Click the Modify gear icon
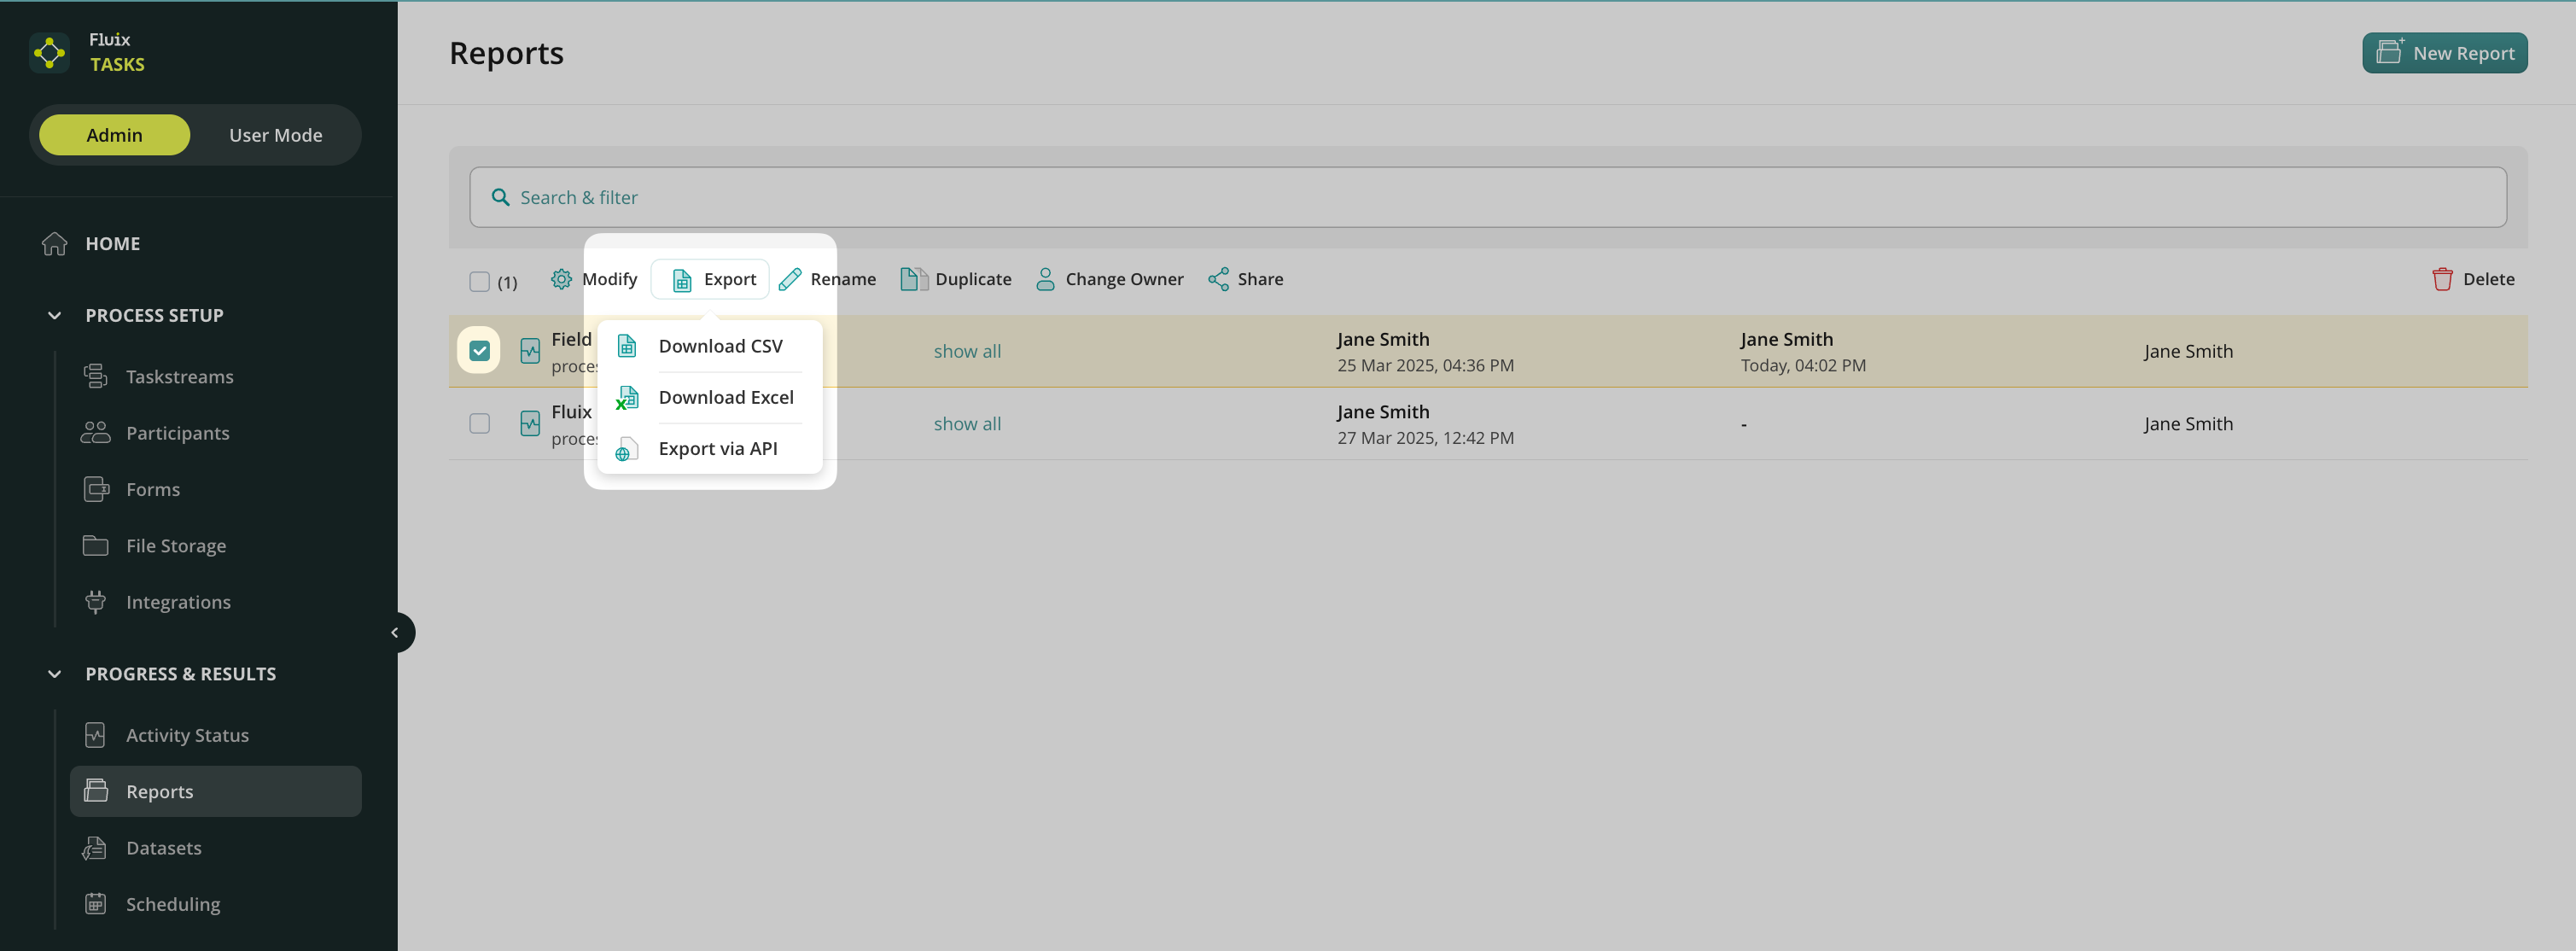Screen dimensions: 2576x951 pos(561,279)
